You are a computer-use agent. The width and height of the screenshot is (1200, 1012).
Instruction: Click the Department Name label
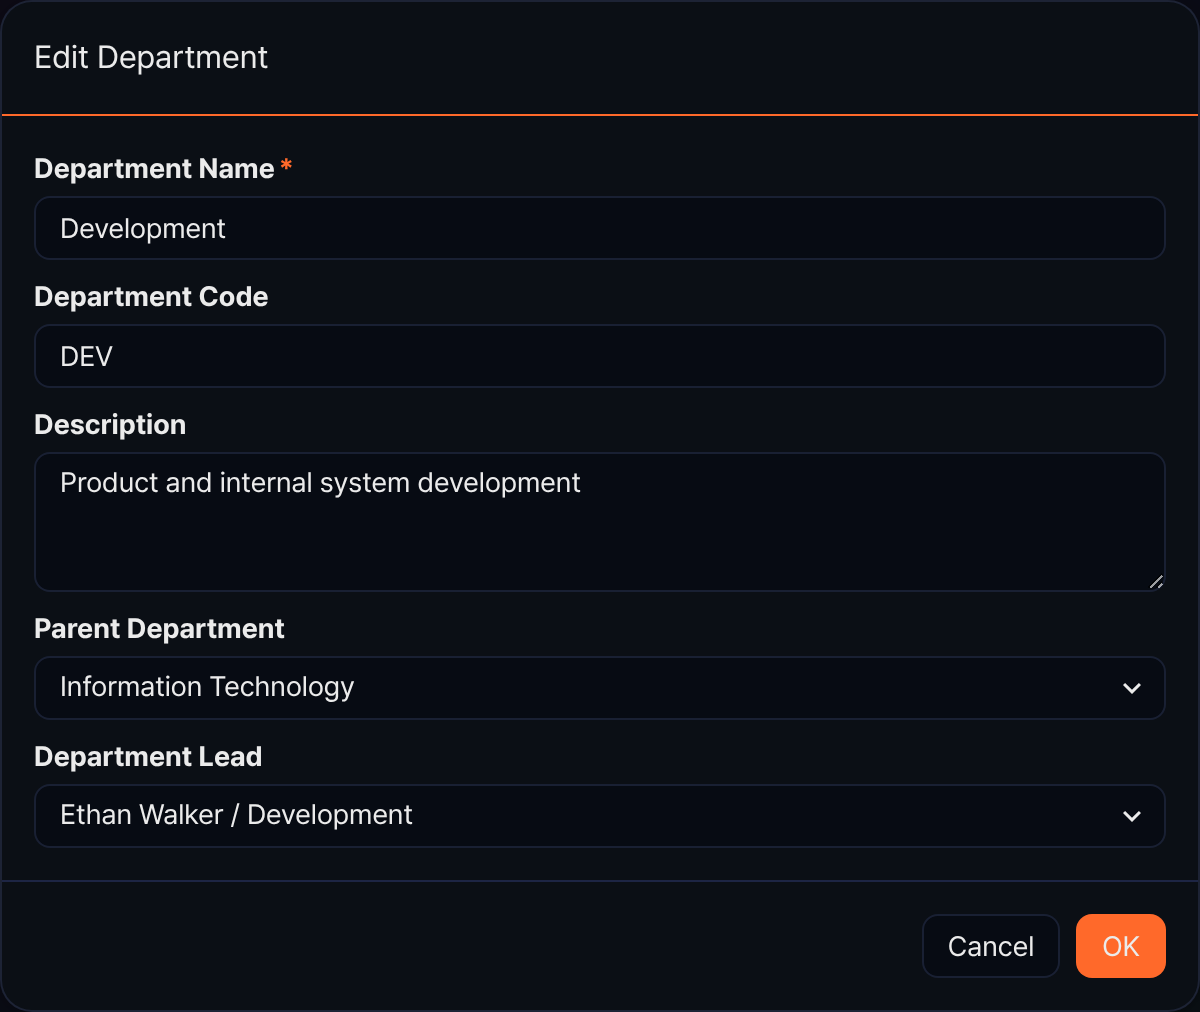(x=154, y=169)
